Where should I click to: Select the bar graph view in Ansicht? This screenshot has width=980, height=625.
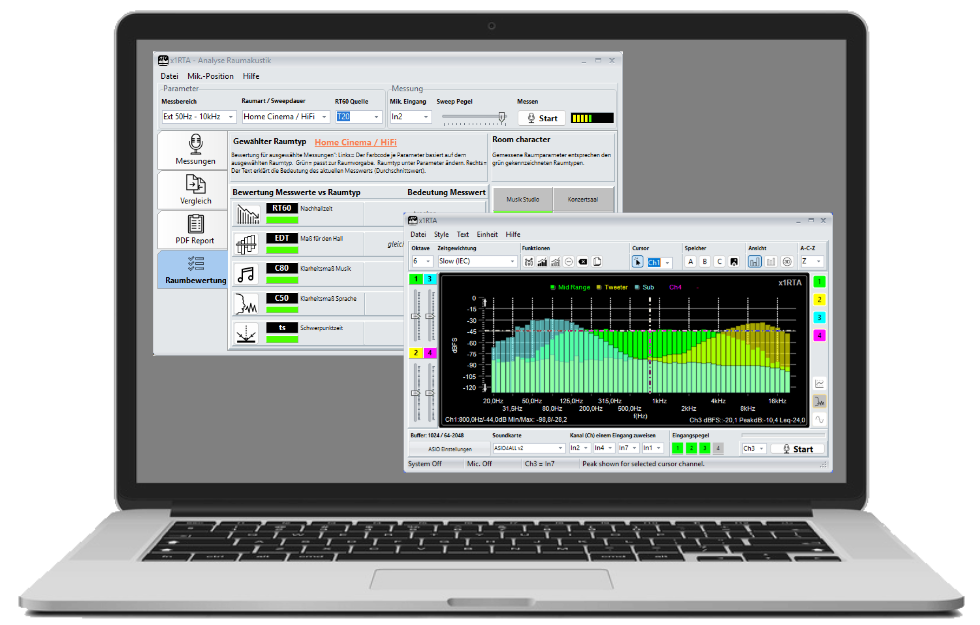click(x=754, y=262)
